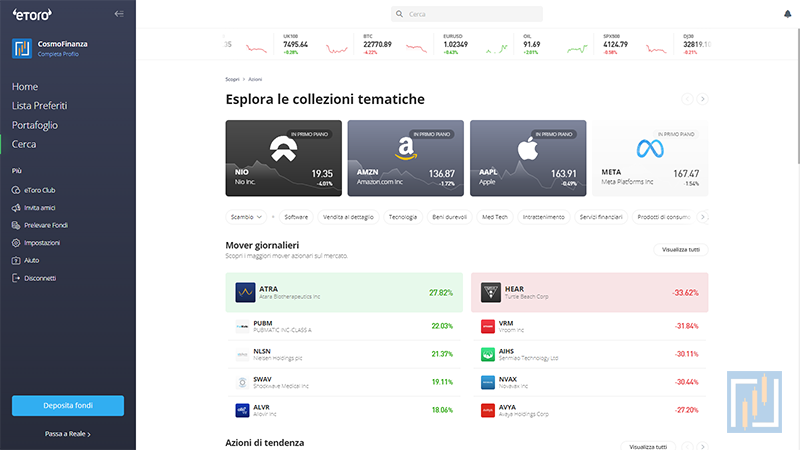This screenshot has width=800, height=450.
Task: Click the OIL ticker item
Action: tap(553, 44)
